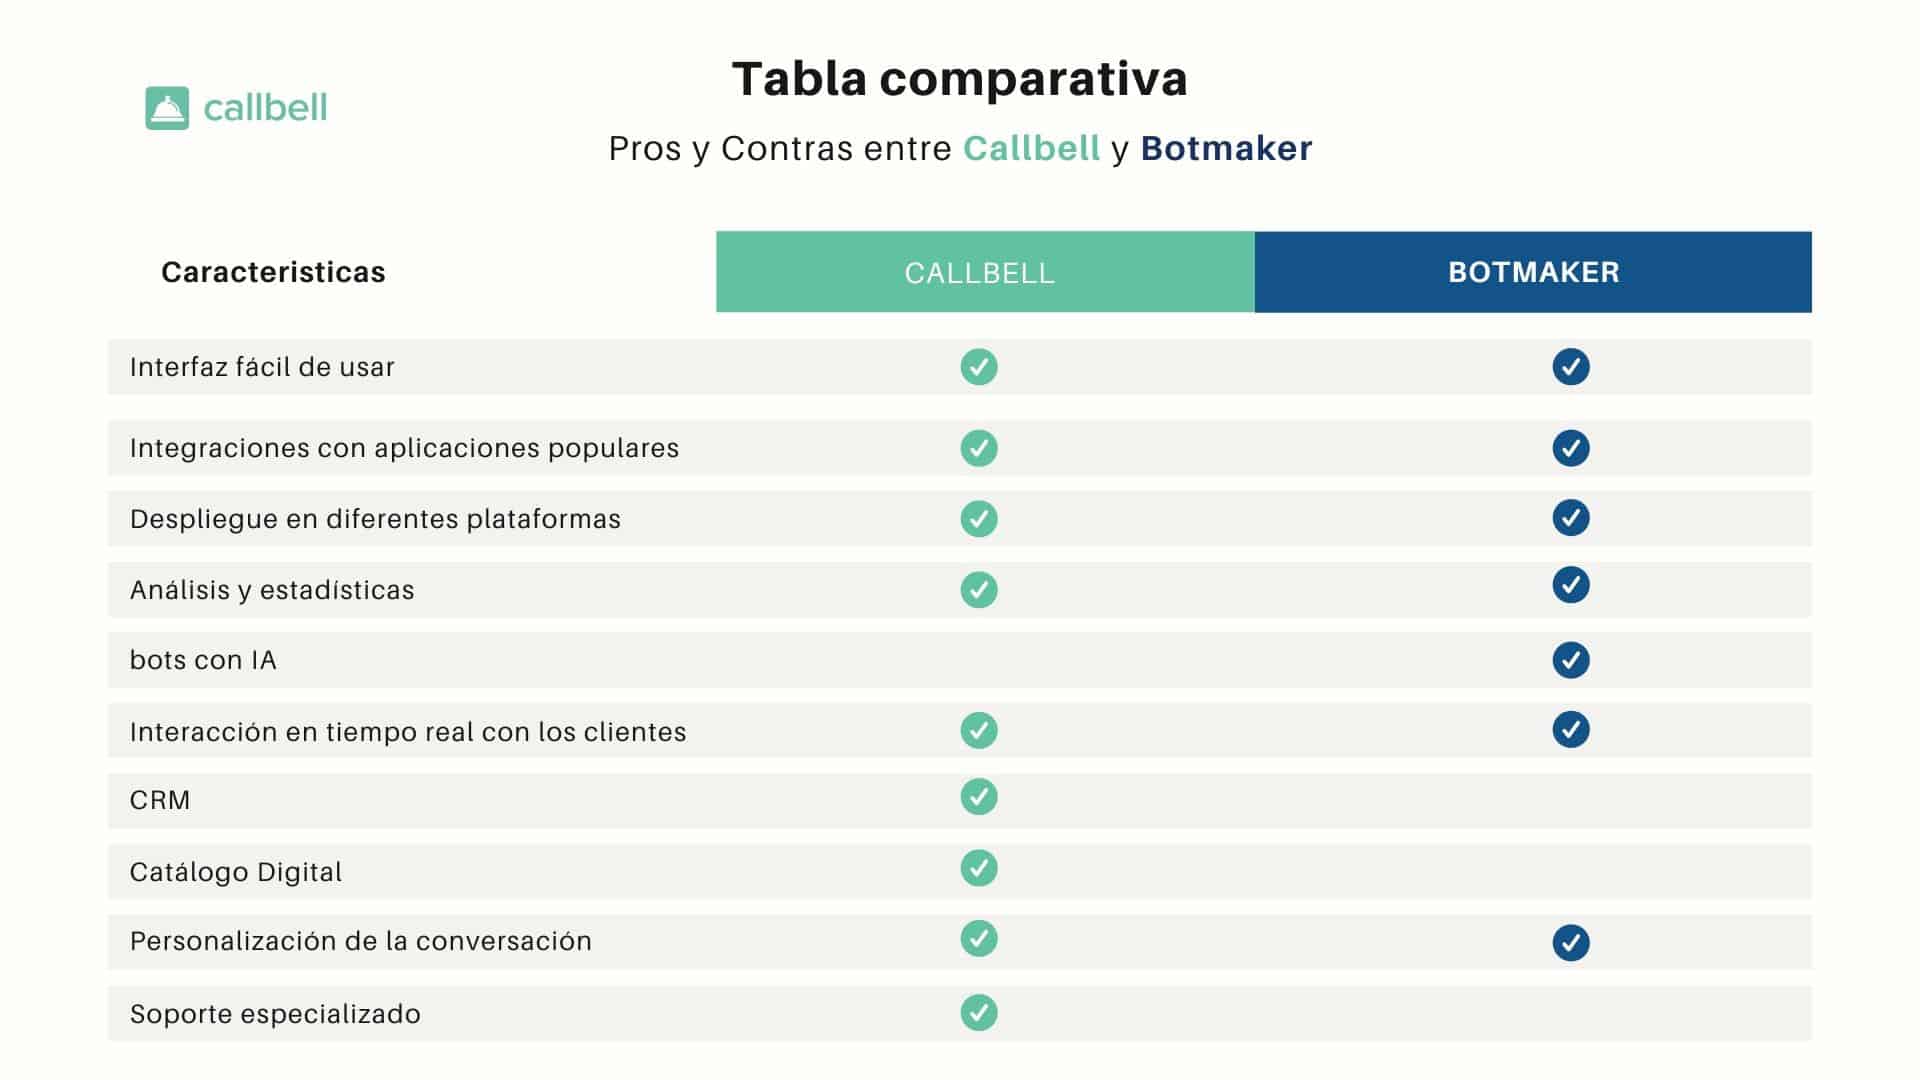Select the BOTMAKER column header
The width and height of the screenshot is (1920, 1080).
(x=1533, y=272)
